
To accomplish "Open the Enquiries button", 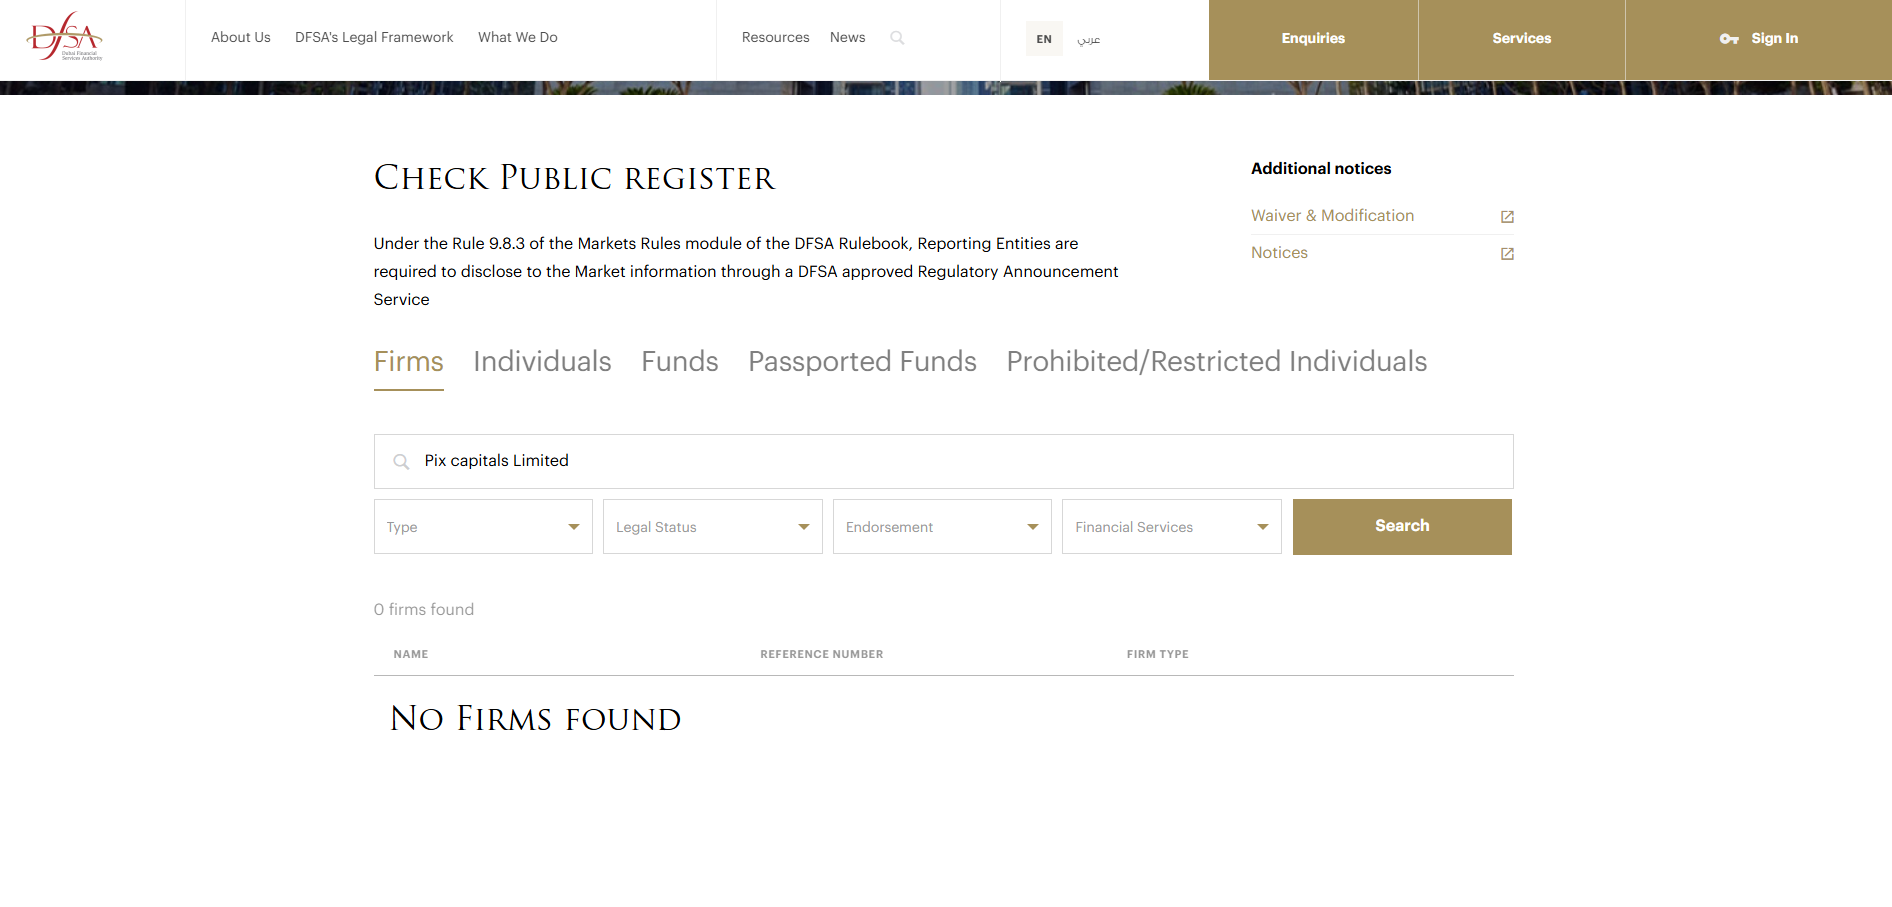I will pyautogui.click(x=1313, y=39).
